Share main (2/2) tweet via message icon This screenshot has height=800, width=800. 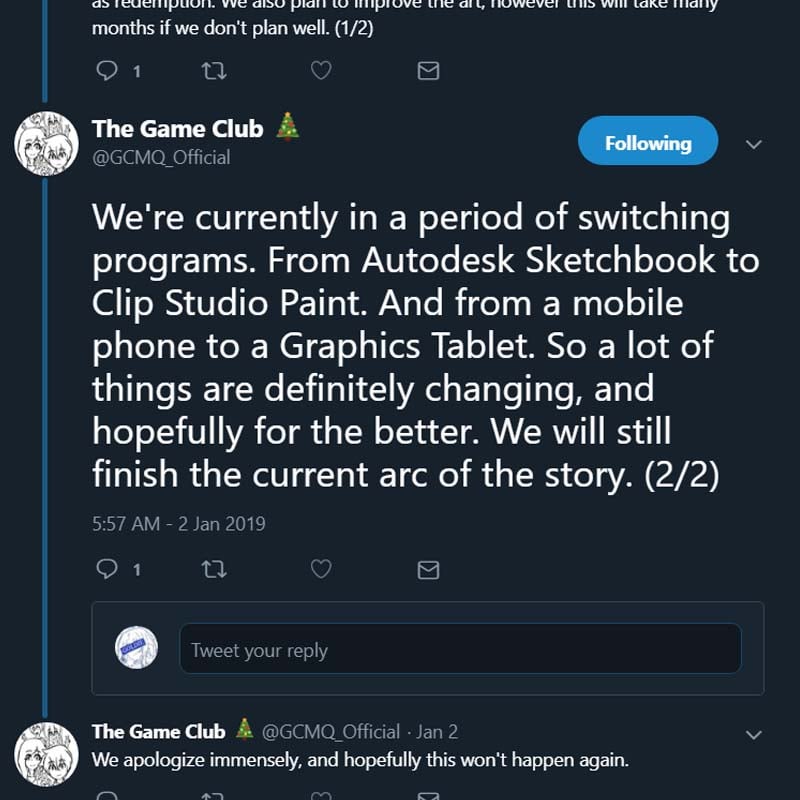click(428, 569)
